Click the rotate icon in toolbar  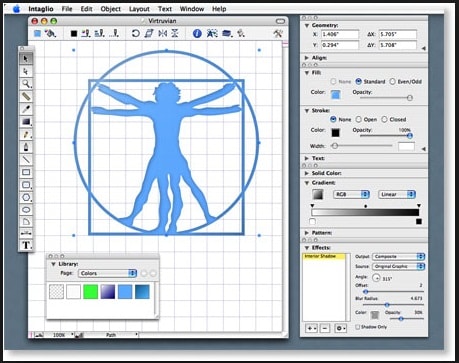135,33
